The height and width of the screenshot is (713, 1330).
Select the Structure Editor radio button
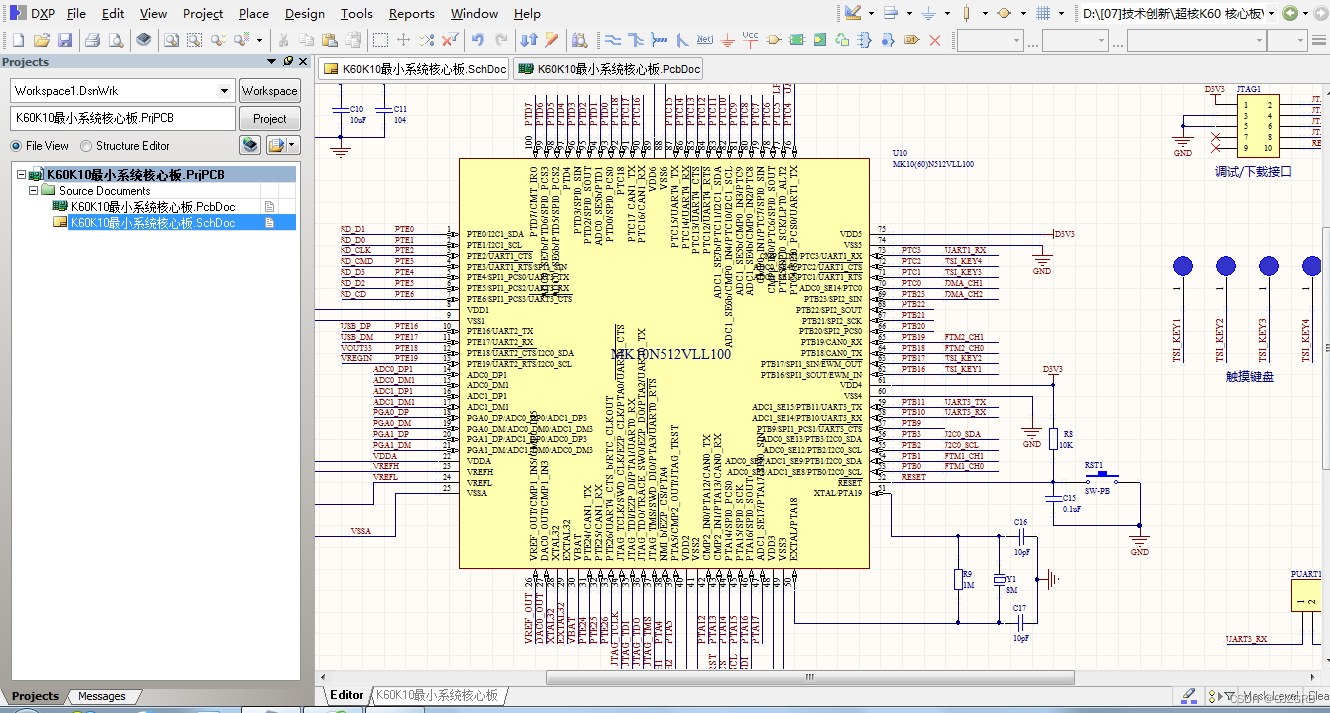click(84, 145)
